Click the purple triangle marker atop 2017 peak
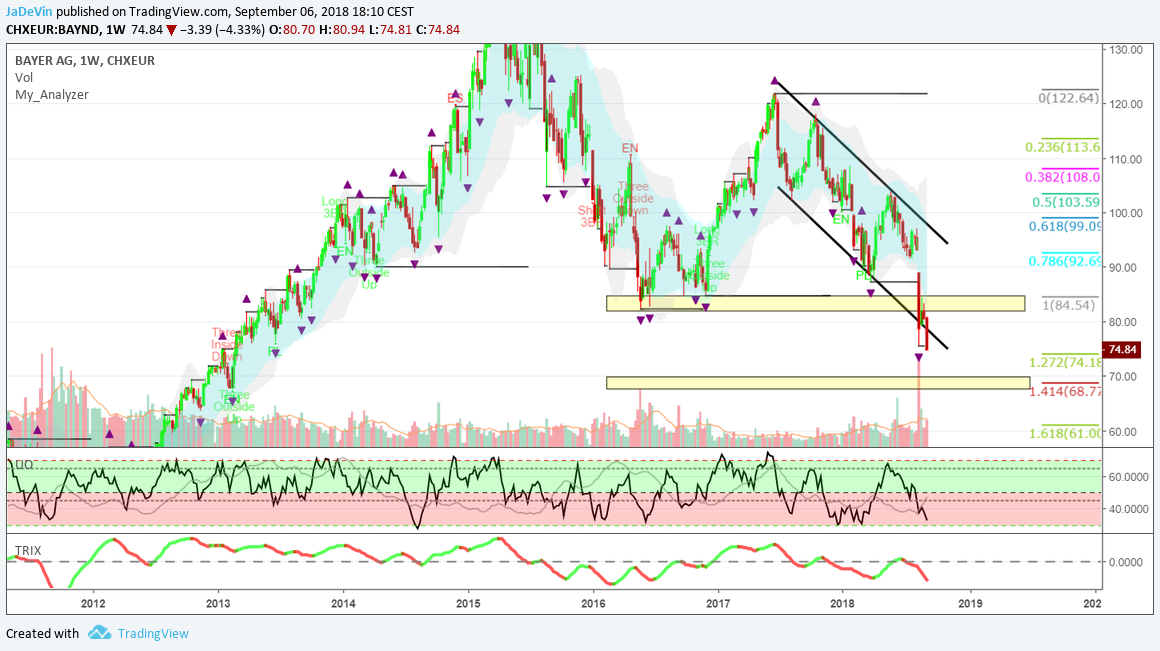1160x651 pixels. 775,81
